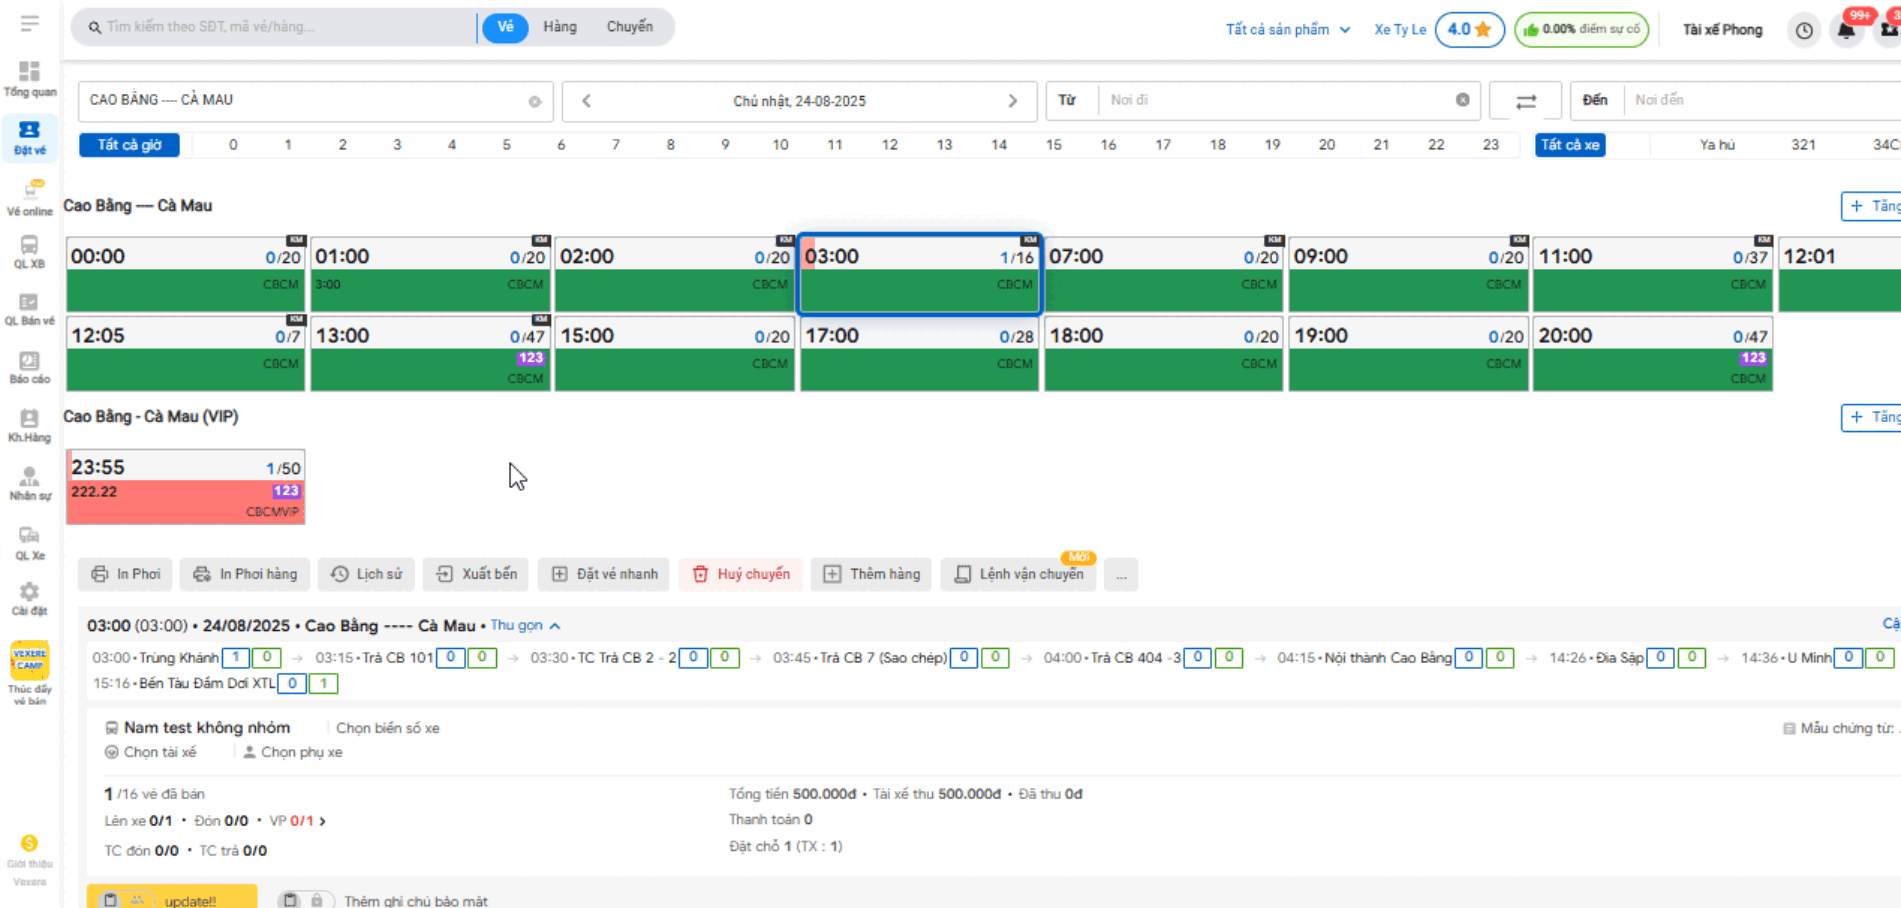The image size is (1901, 908).
Task: Go to next day arrow
Action: [x=1012, y=101]
